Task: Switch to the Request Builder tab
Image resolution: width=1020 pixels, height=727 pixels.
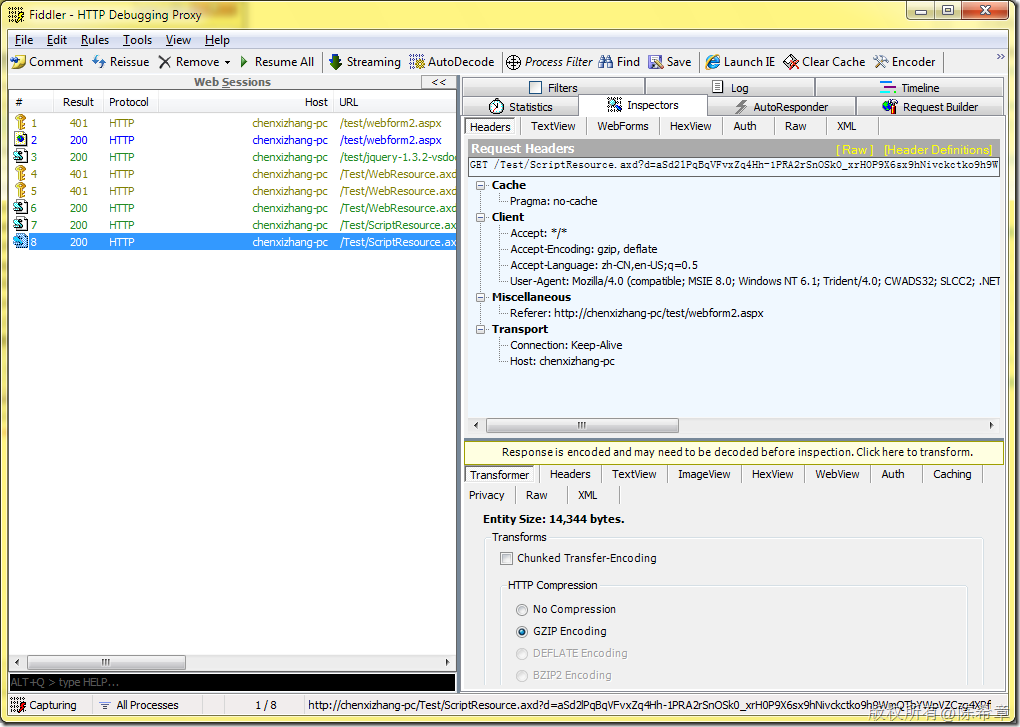Action: click(x=930, y=107)
